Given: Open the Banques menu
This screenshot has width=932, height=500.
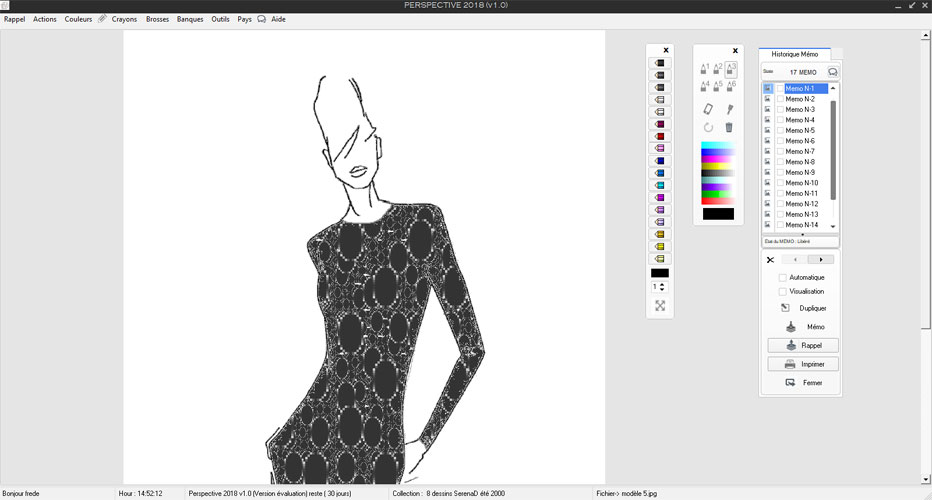Looking at the screenshot, I should tap(189, 19).
